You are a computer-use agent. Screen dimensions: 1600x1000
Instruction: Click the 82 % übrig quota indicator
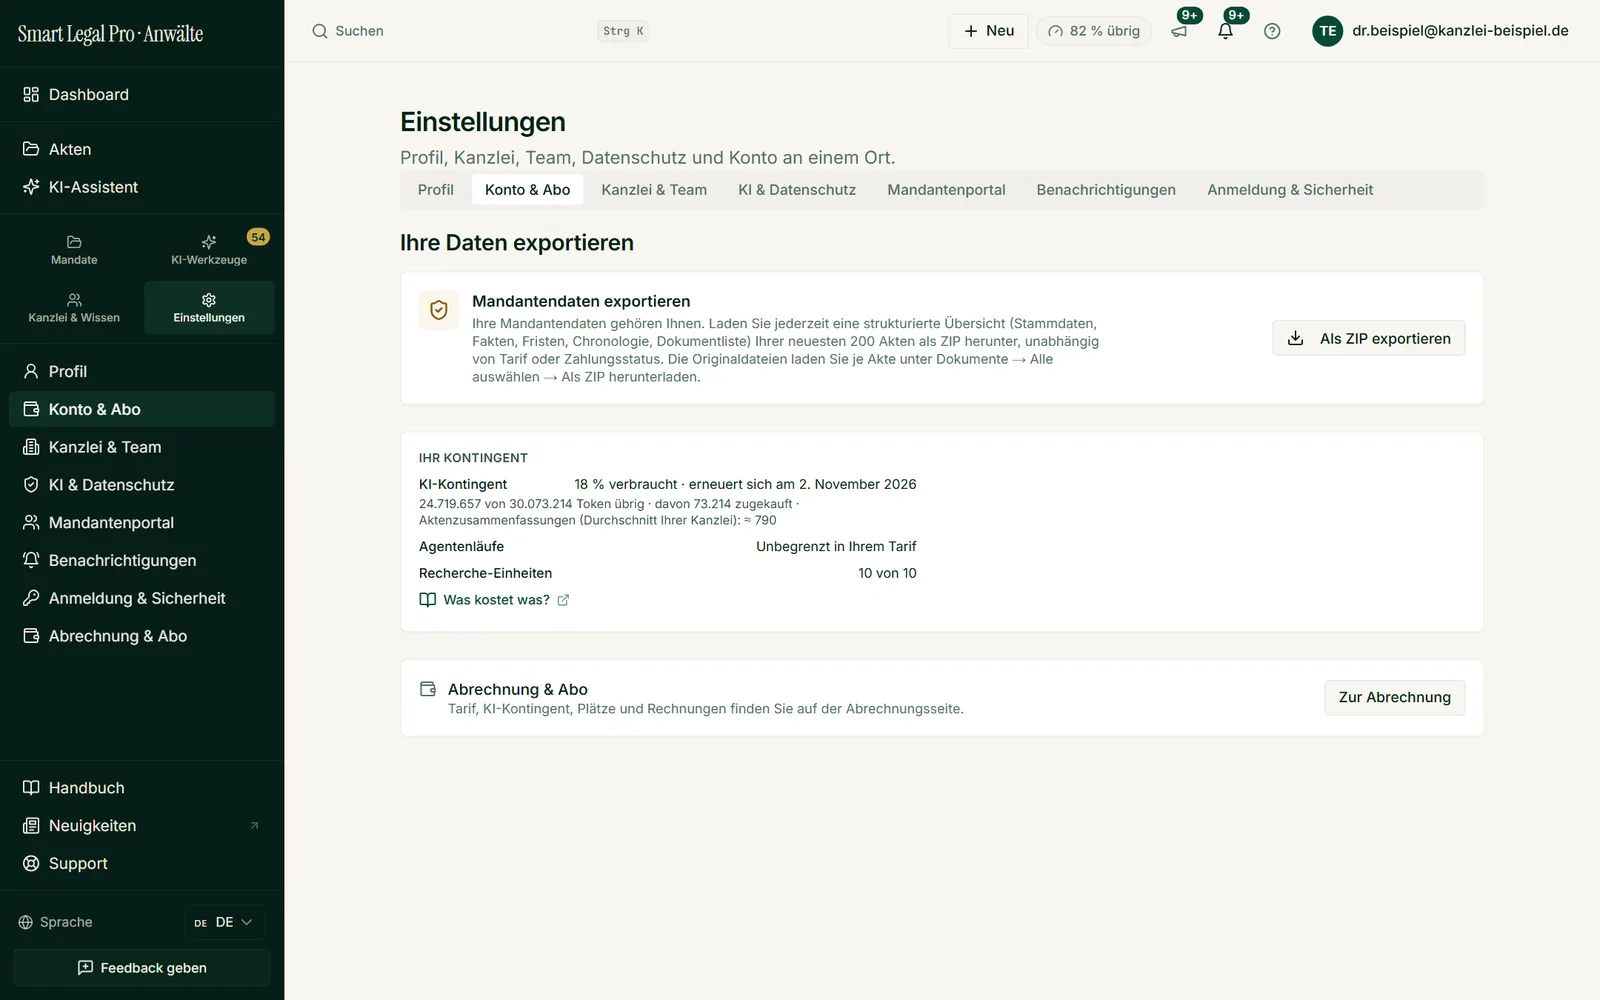1094,31
